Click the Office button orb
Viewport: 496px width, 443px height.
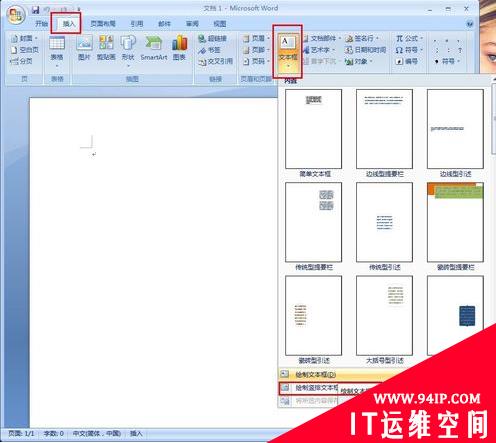(x=16, y=15)
